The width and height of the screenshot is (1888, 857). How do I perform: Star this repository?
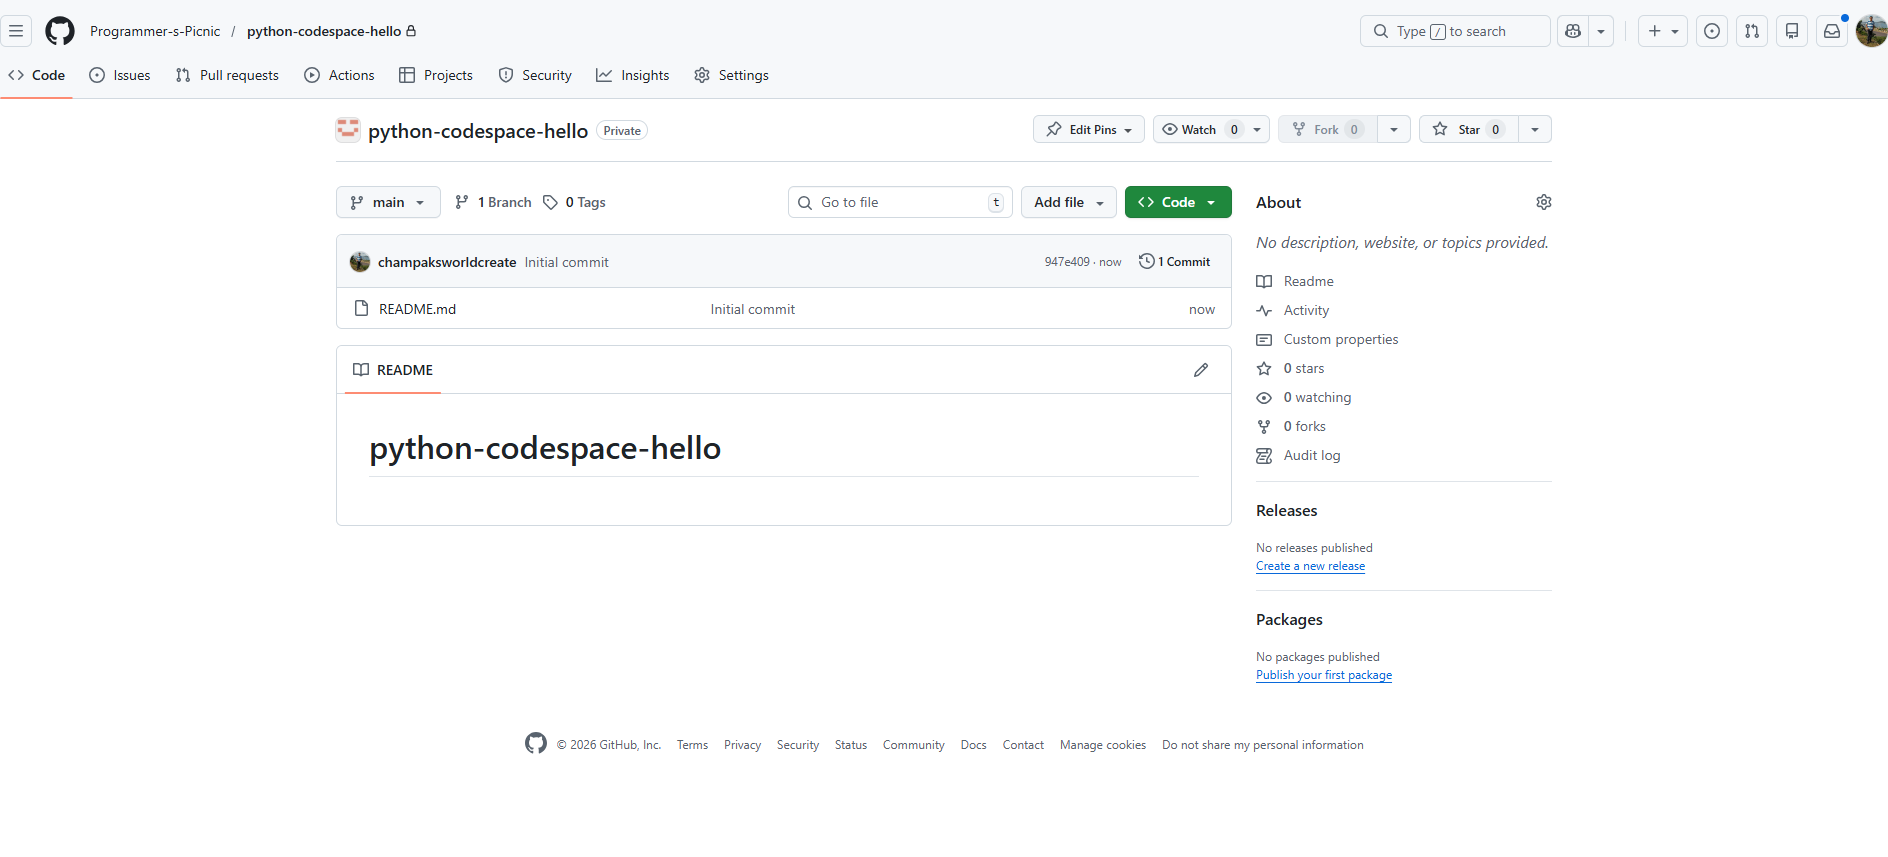1468,129
